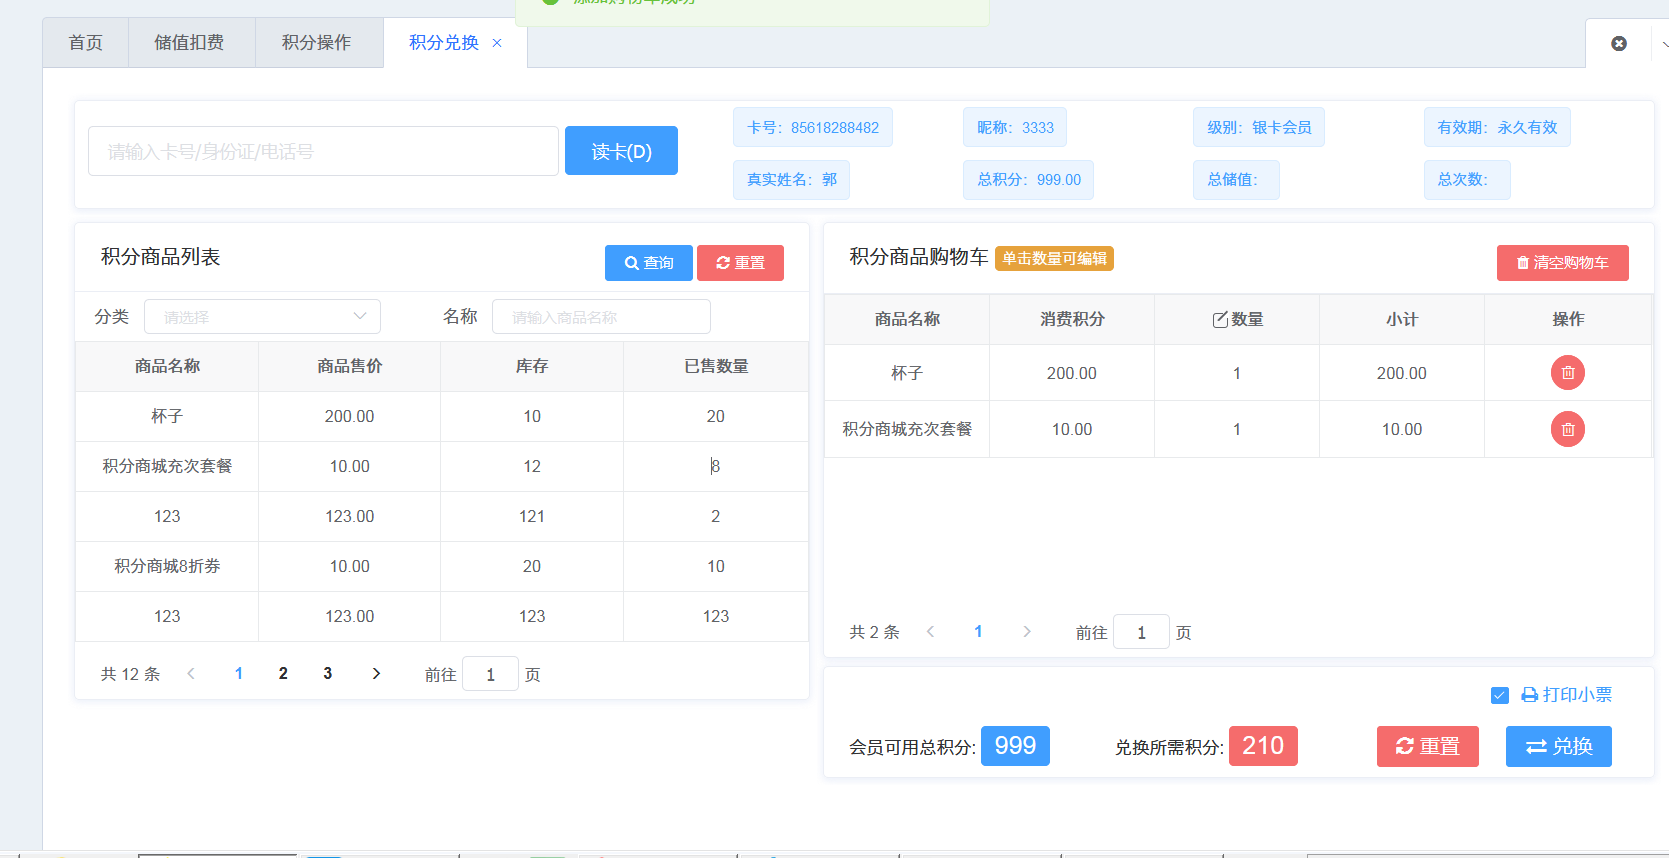Go to next page in cart pagination
This screenshot has height=858, width=1669.
tap(1027, 632)
